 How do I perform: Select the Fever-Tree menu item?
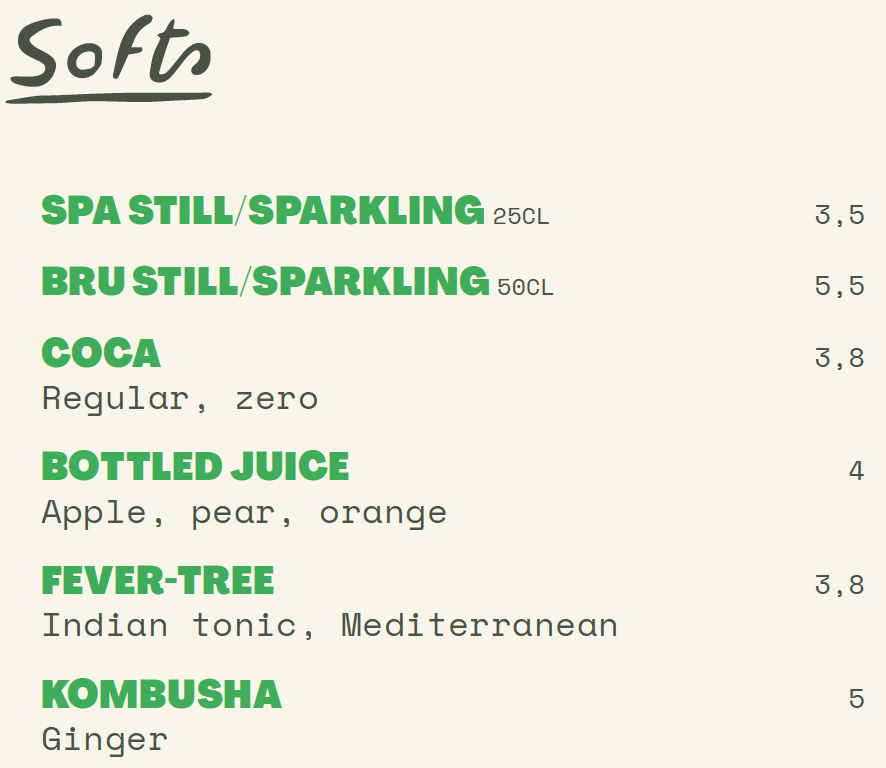pyautogui.click(x=158, y=580)
